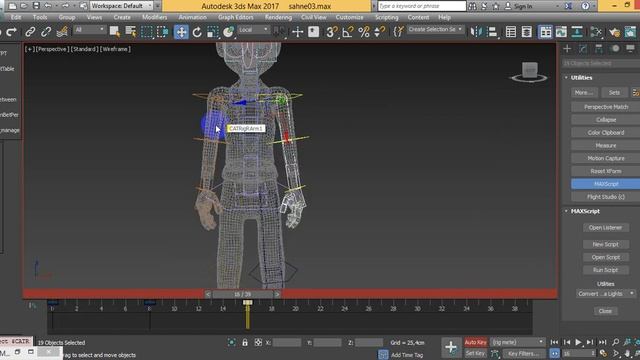Click the Select and Place icon
The image size is (640, 360).
tap(229, 32)
